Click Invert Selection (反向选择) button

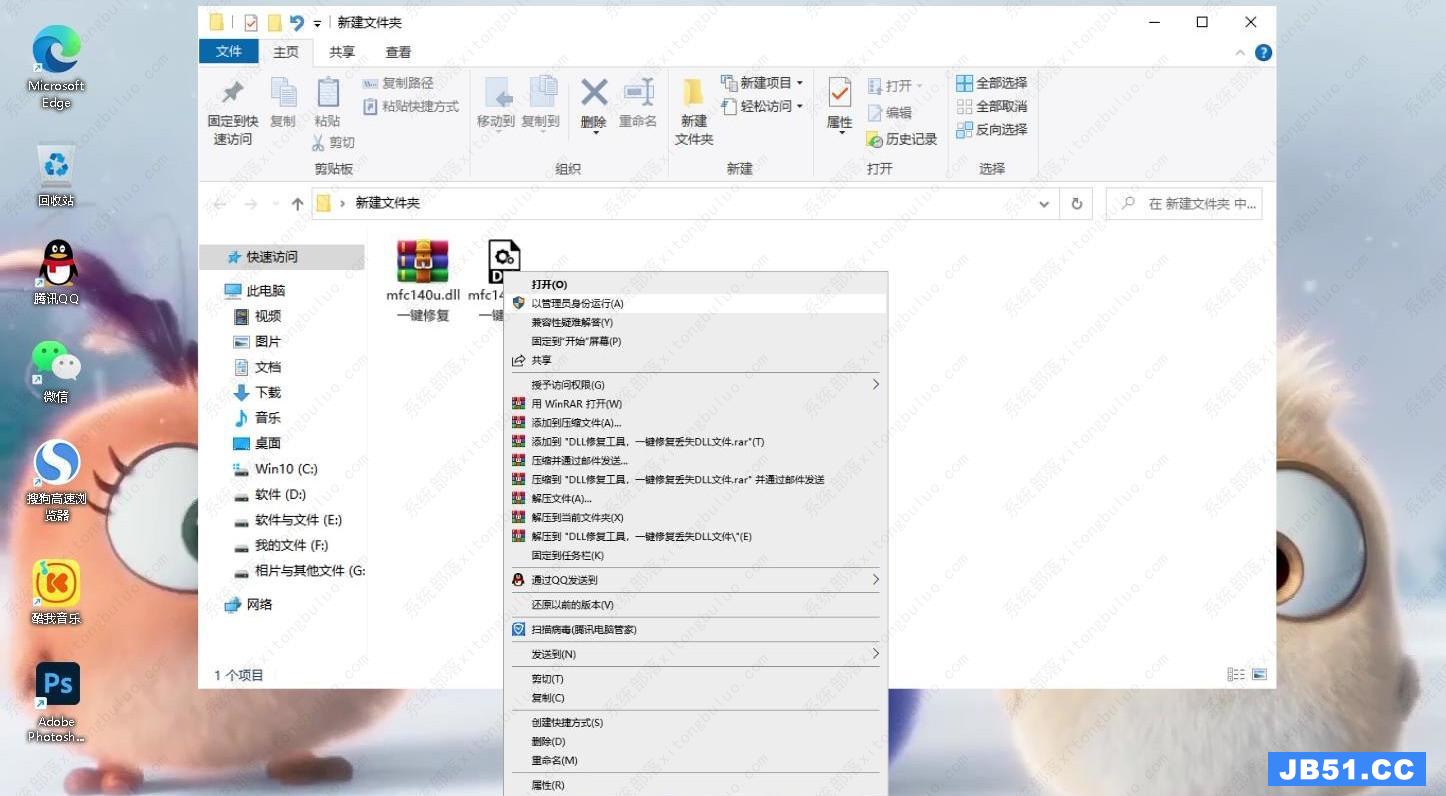click(x=992, y=129)
